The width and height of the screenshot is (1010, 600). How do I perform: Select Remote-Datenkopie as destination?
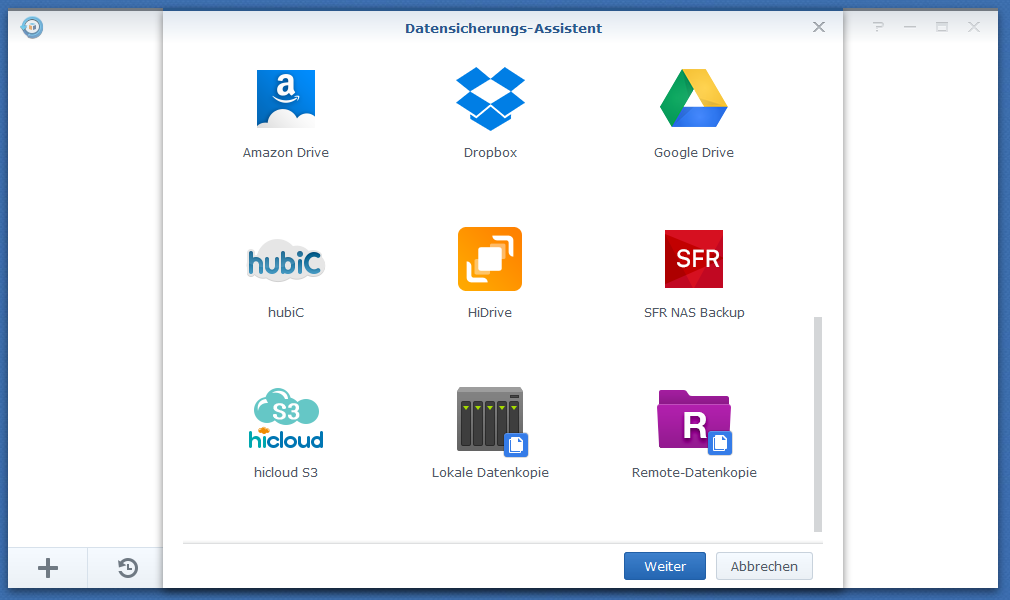[x=694, y=418]
